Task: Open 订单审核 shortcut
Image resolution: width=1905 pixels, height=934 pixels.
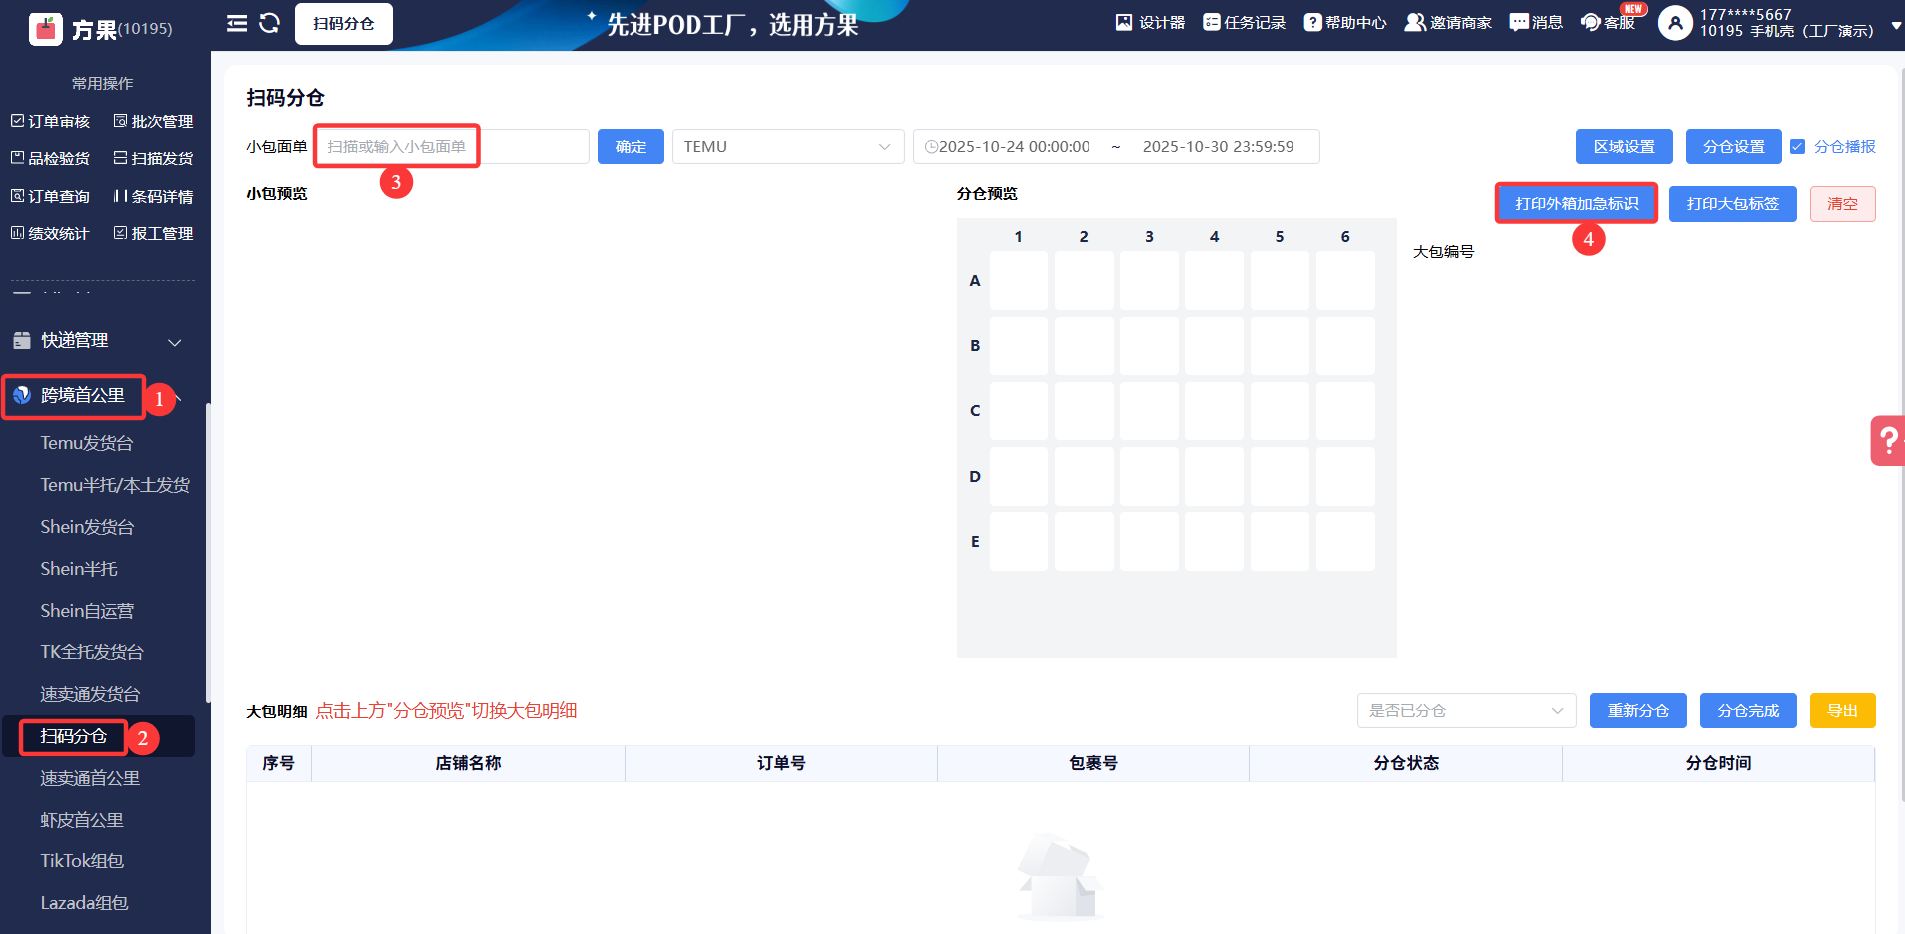Action: (50, 121)
